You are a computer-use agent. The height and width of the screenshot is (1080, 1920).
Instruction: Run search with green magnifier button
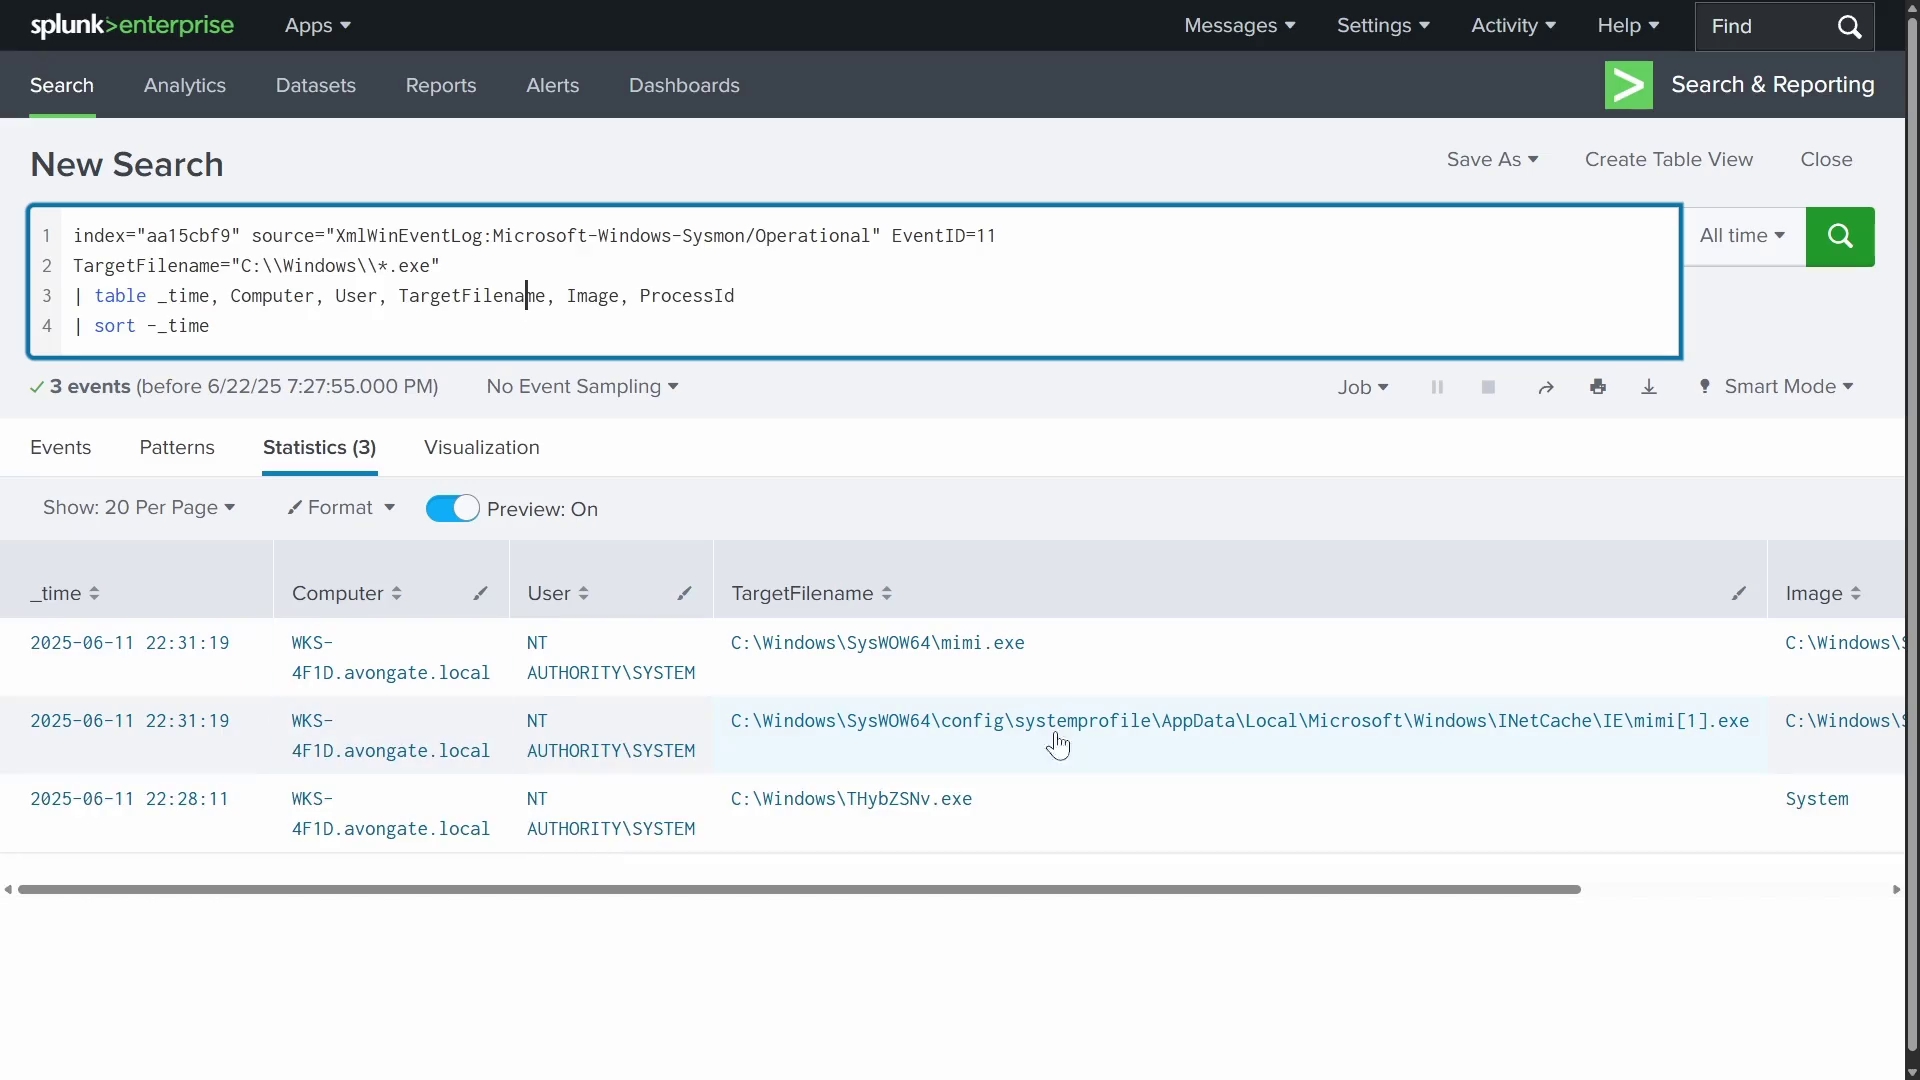(1840, 237)
